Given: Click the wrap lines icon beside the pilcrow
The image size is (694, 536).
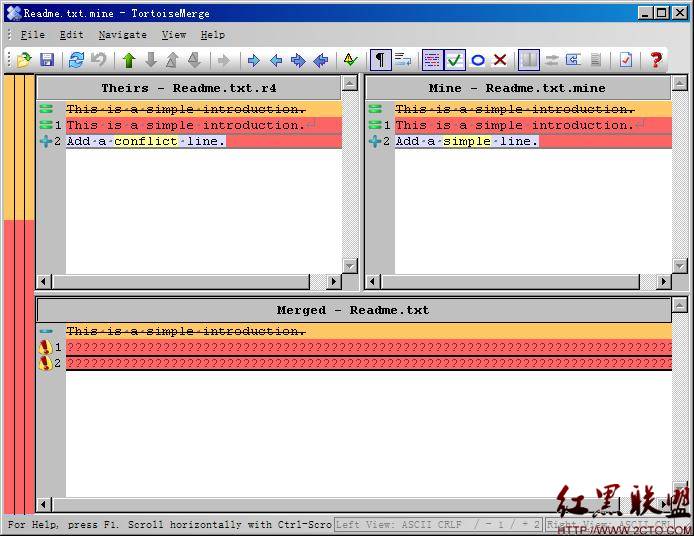Looking at the screenshot, I should 402,60.
